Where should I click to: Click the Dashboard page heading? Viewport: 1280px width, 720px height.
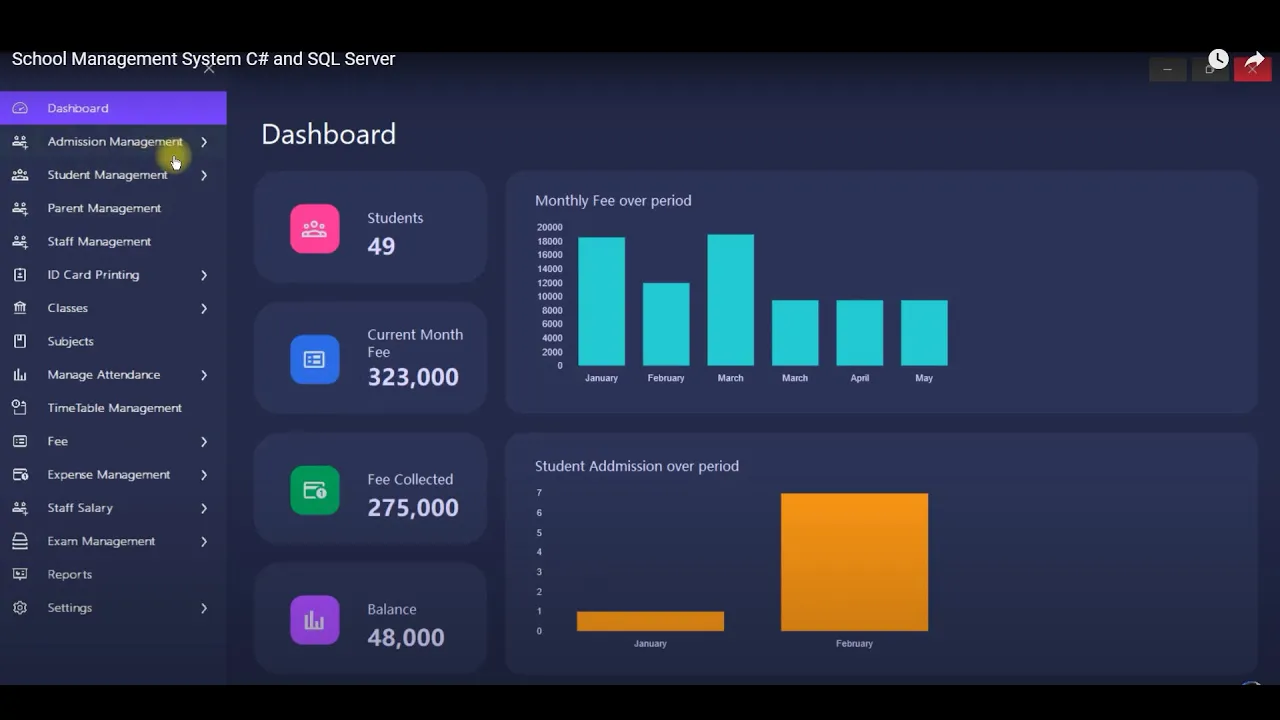click(329, 134)
